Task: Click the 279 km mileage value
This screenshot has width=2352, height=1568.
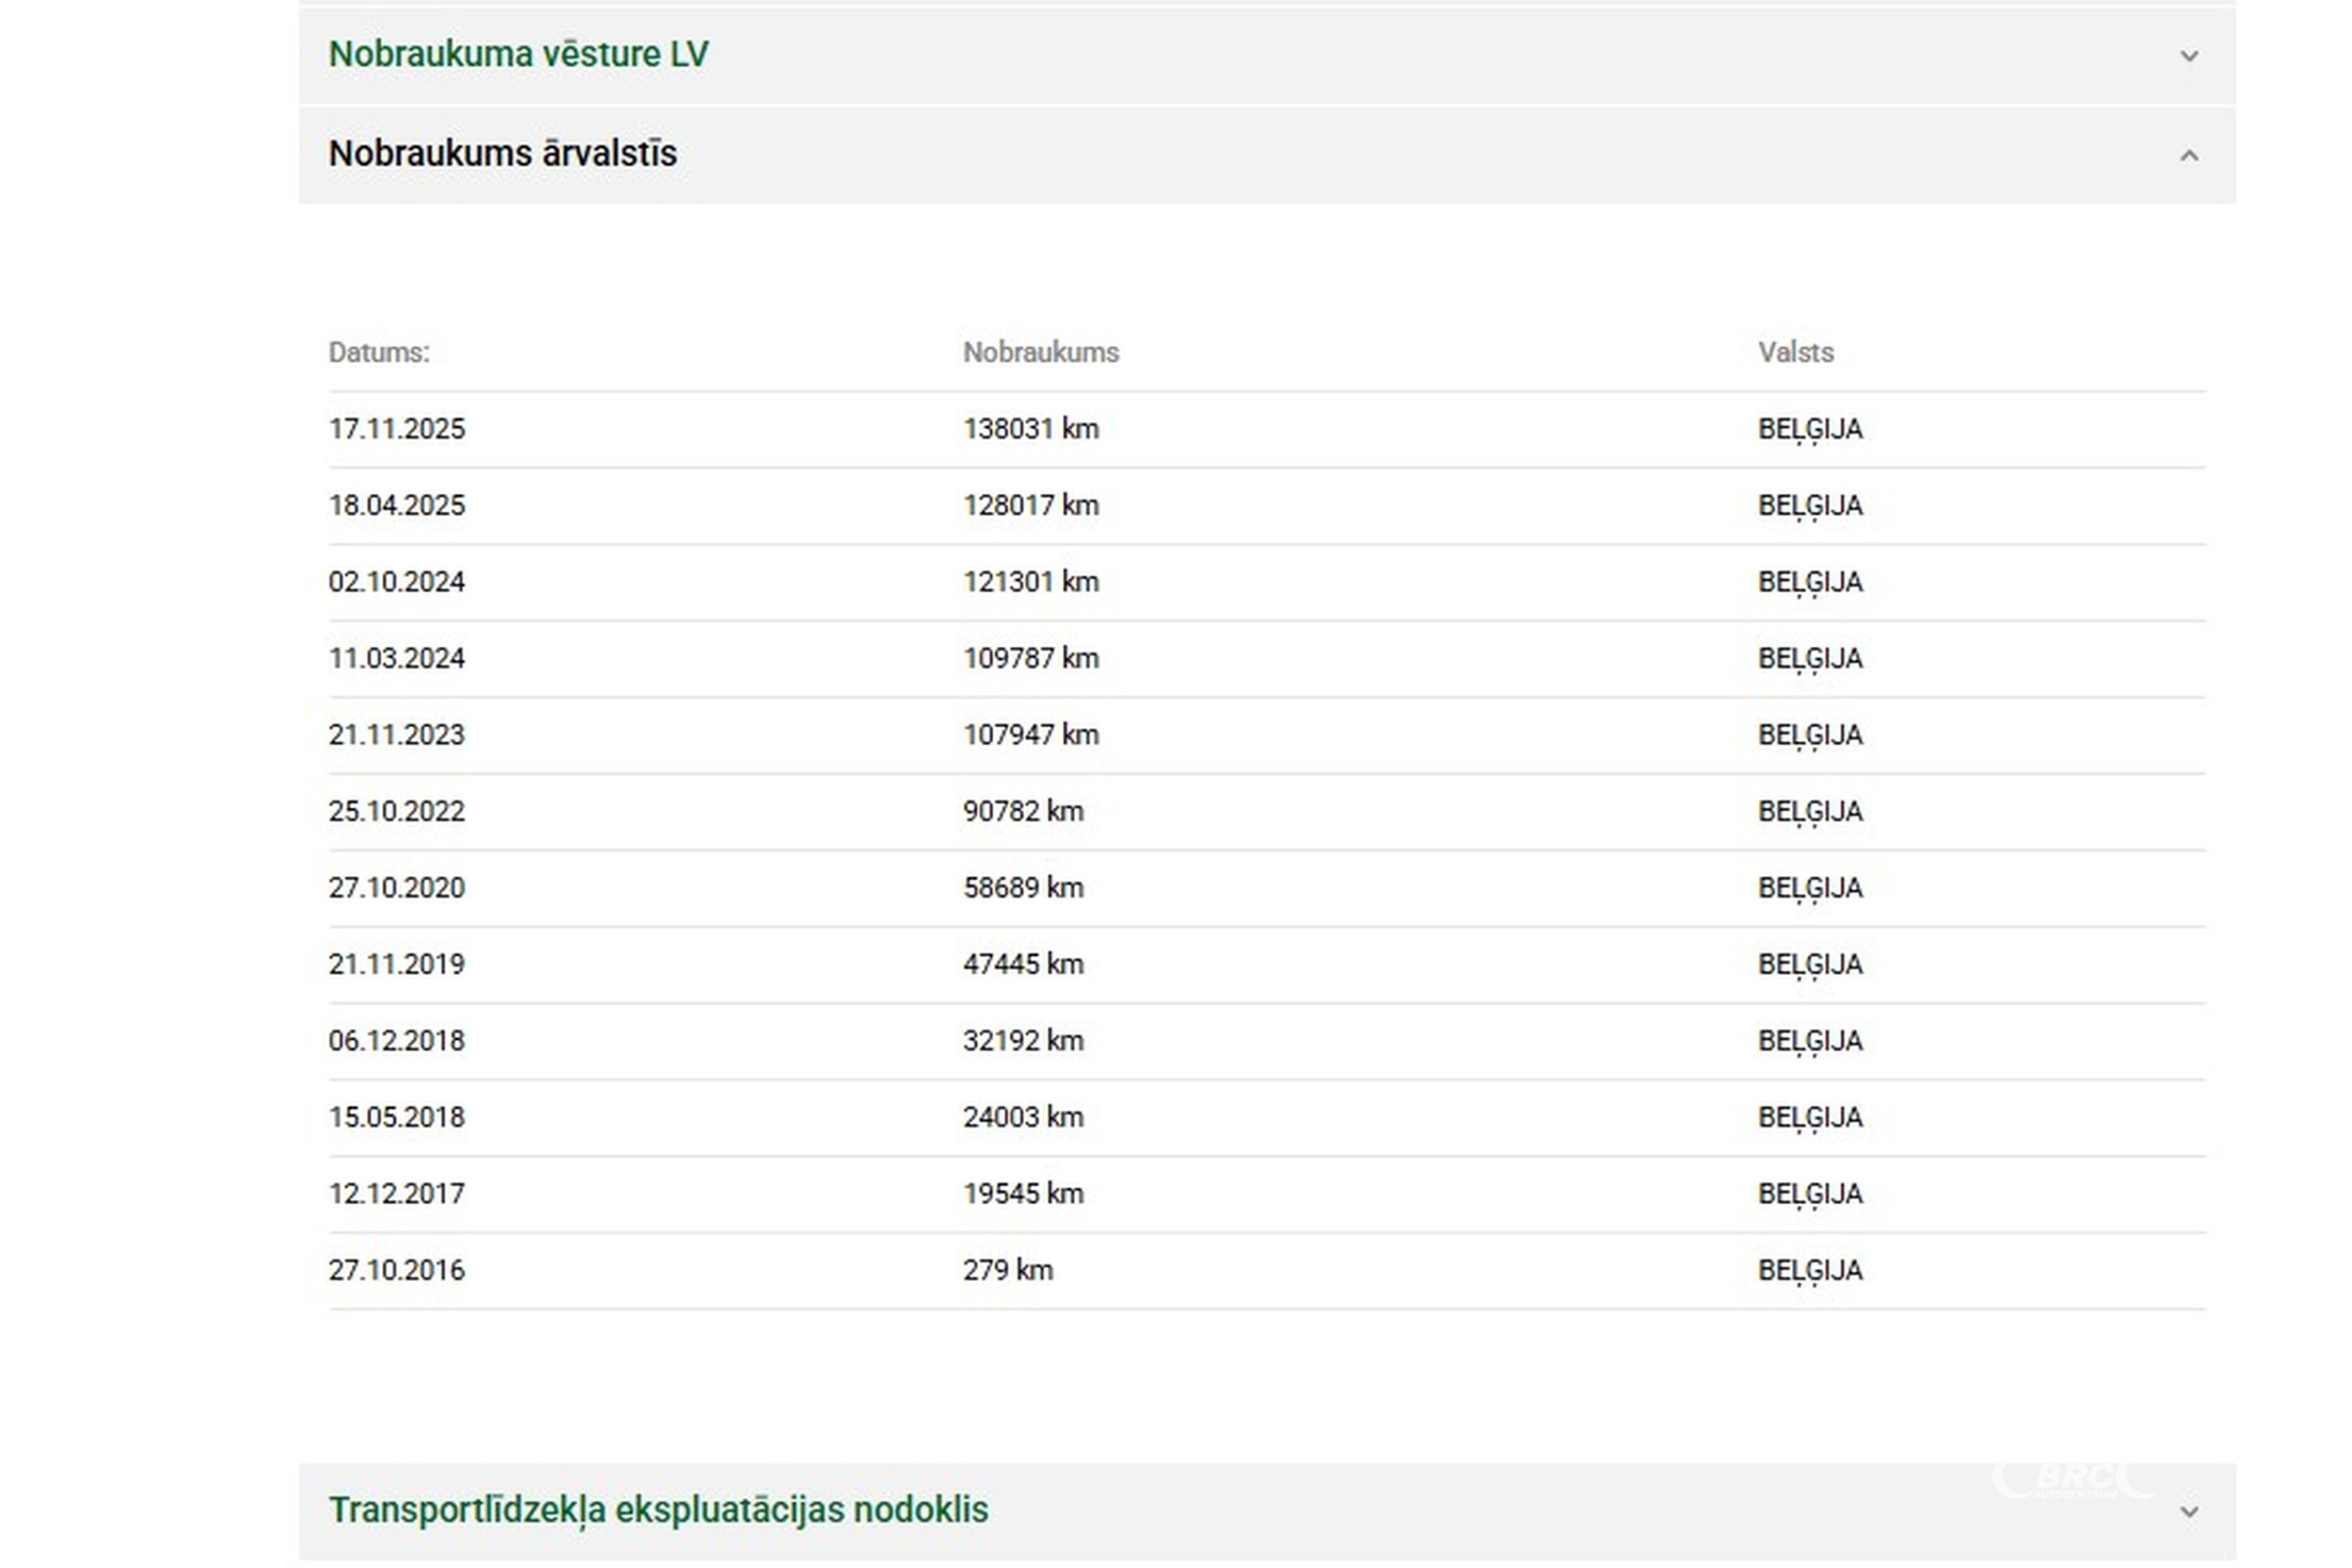Action: tap(1007, 1270)
